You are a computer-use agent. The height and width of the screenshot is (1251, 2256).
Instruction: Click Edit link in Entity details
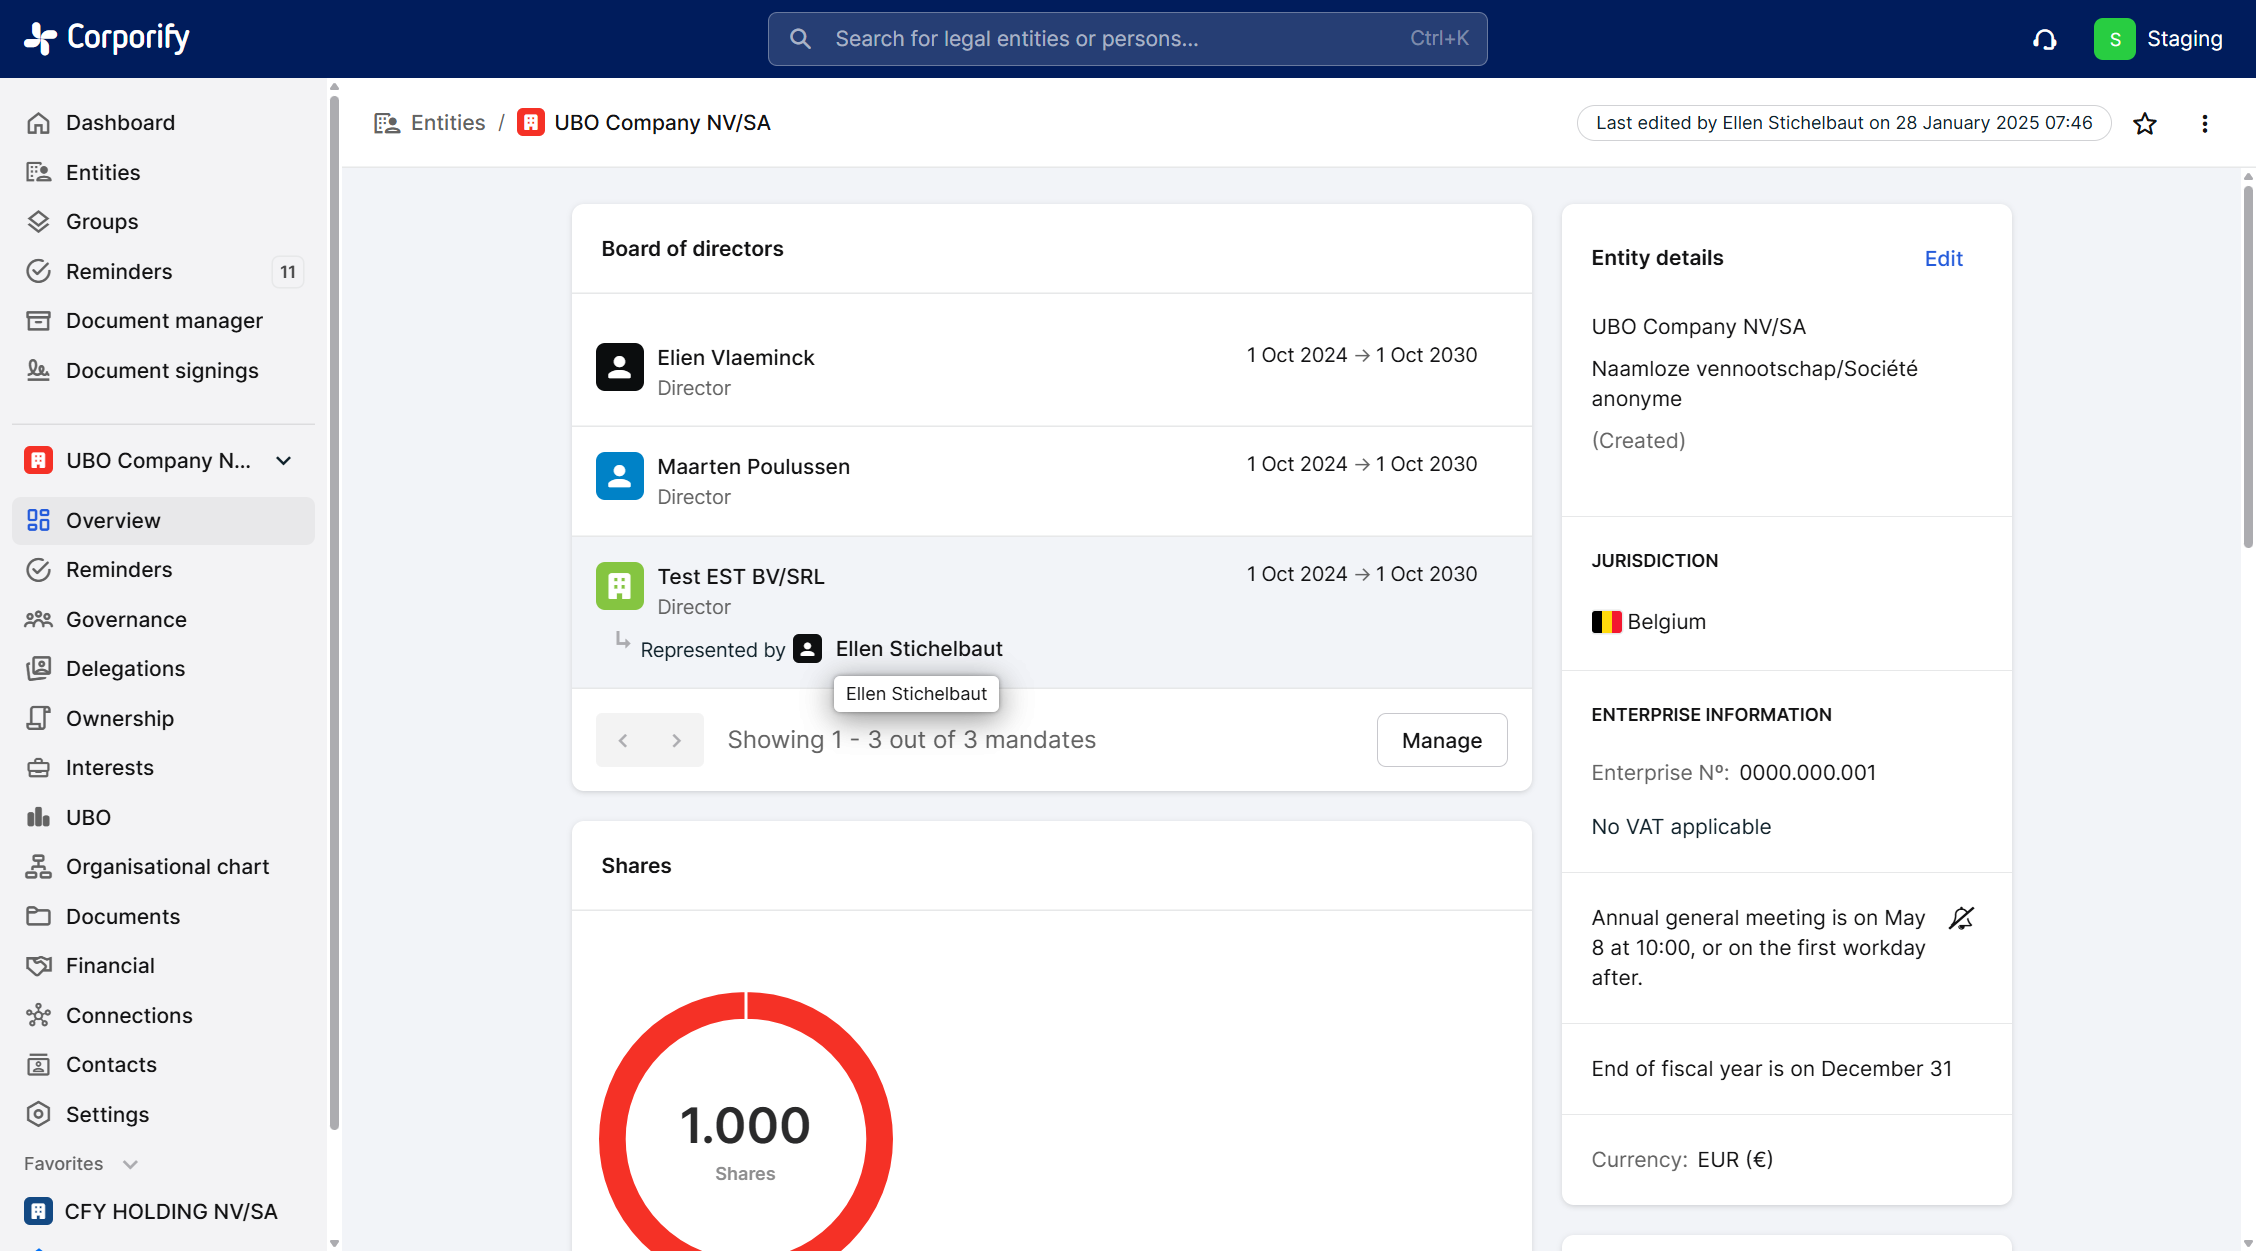pos(1943,259)
